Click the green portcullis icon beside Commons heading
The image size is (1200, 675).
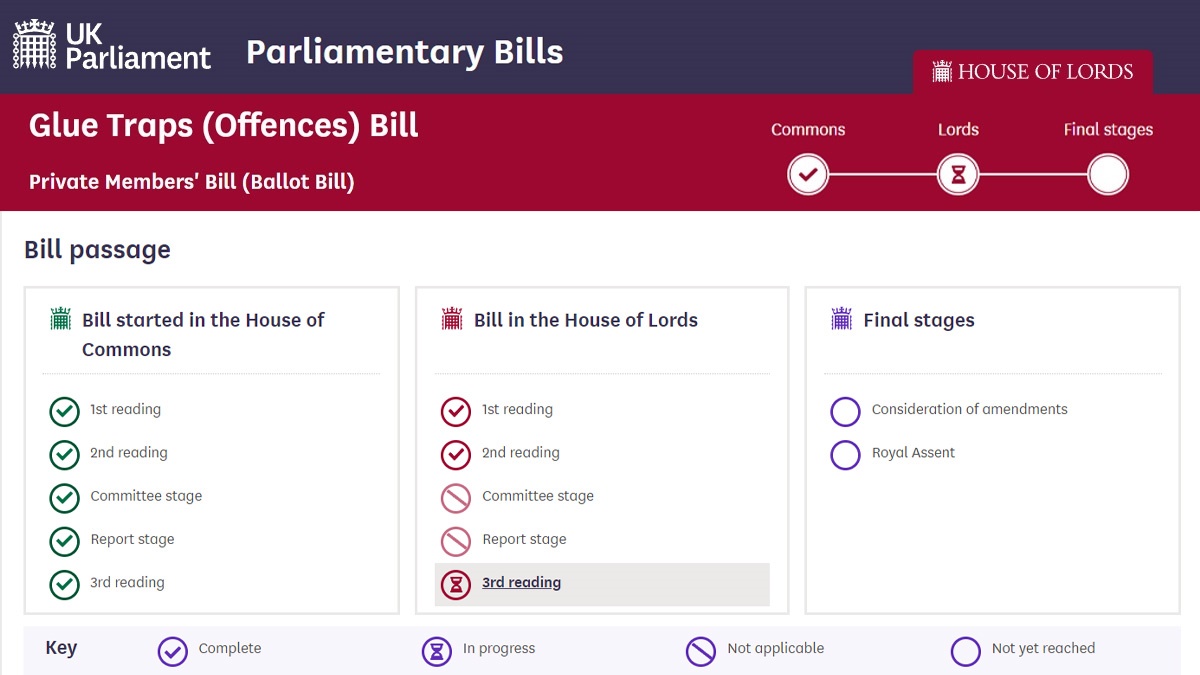[x=61, y=320]
